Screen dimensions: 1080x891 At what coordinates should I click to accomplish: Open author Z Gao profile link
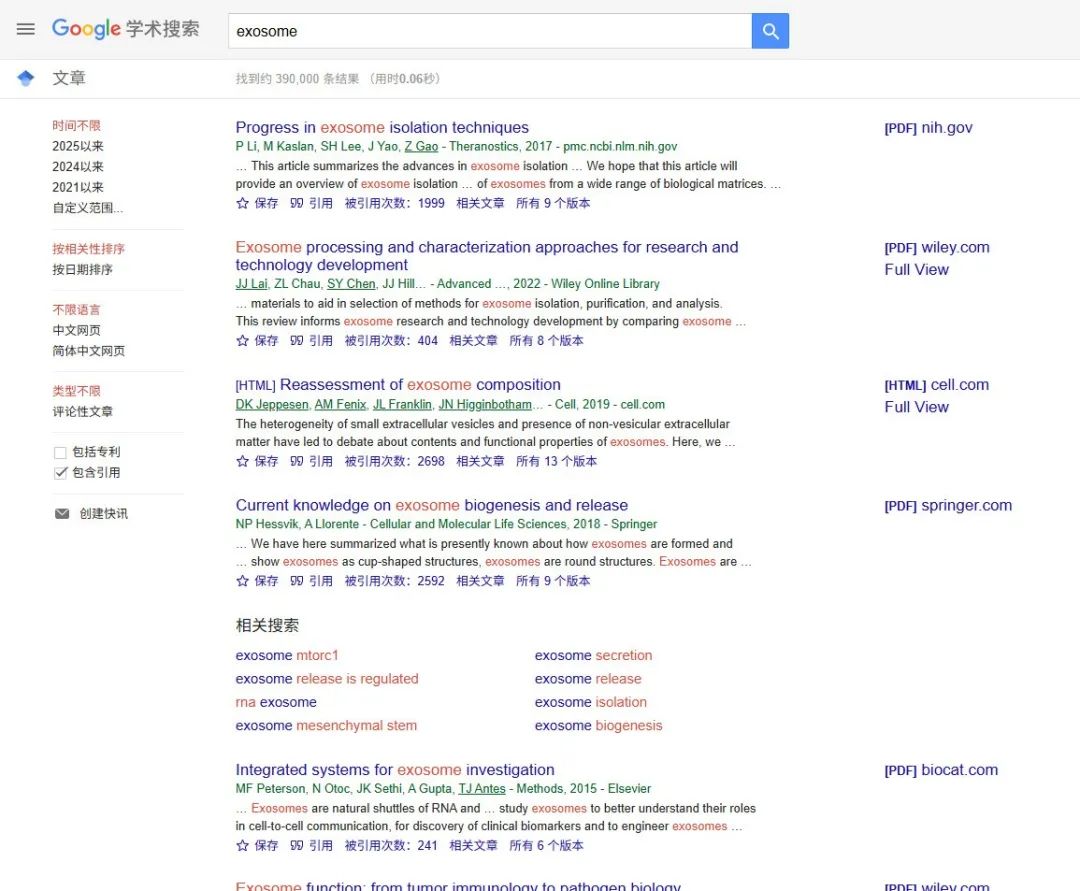click(x=421, y=146)
